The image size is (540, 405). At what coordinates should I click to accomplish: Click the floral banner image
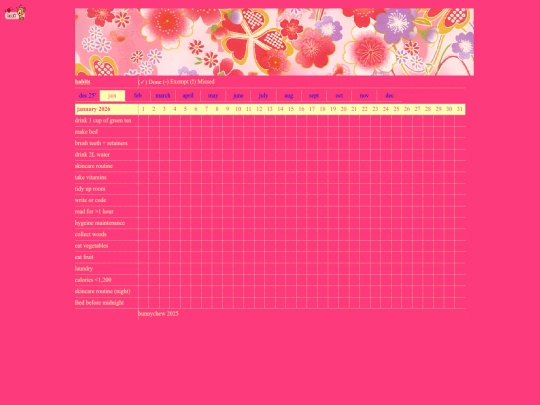click(x=274, y=42)
